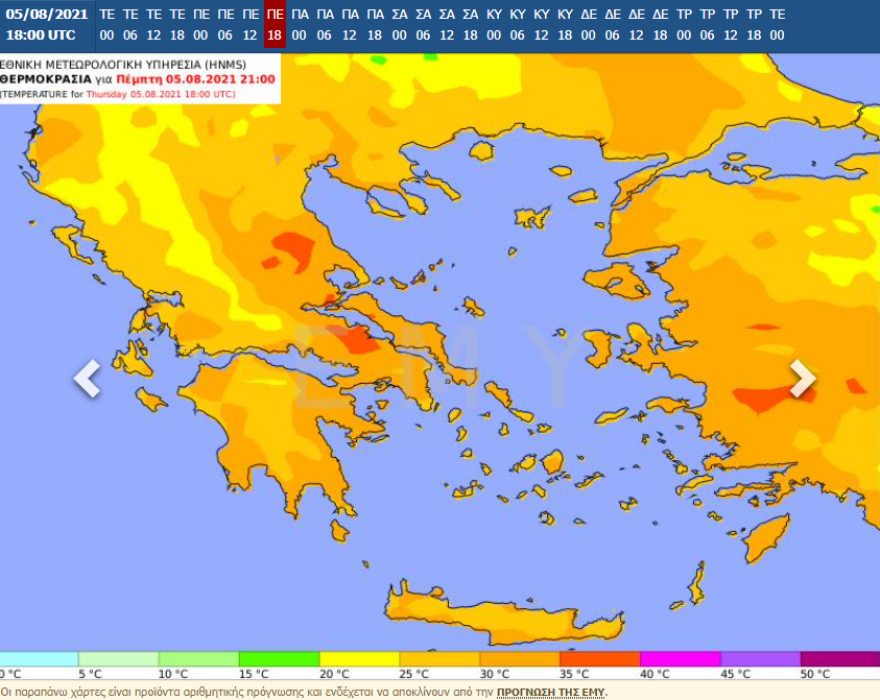This screenshot has height=700, width=880.
Task: Click the 05/08/2021 18:00 UTC date label
Action: click(x=47, y=25)
